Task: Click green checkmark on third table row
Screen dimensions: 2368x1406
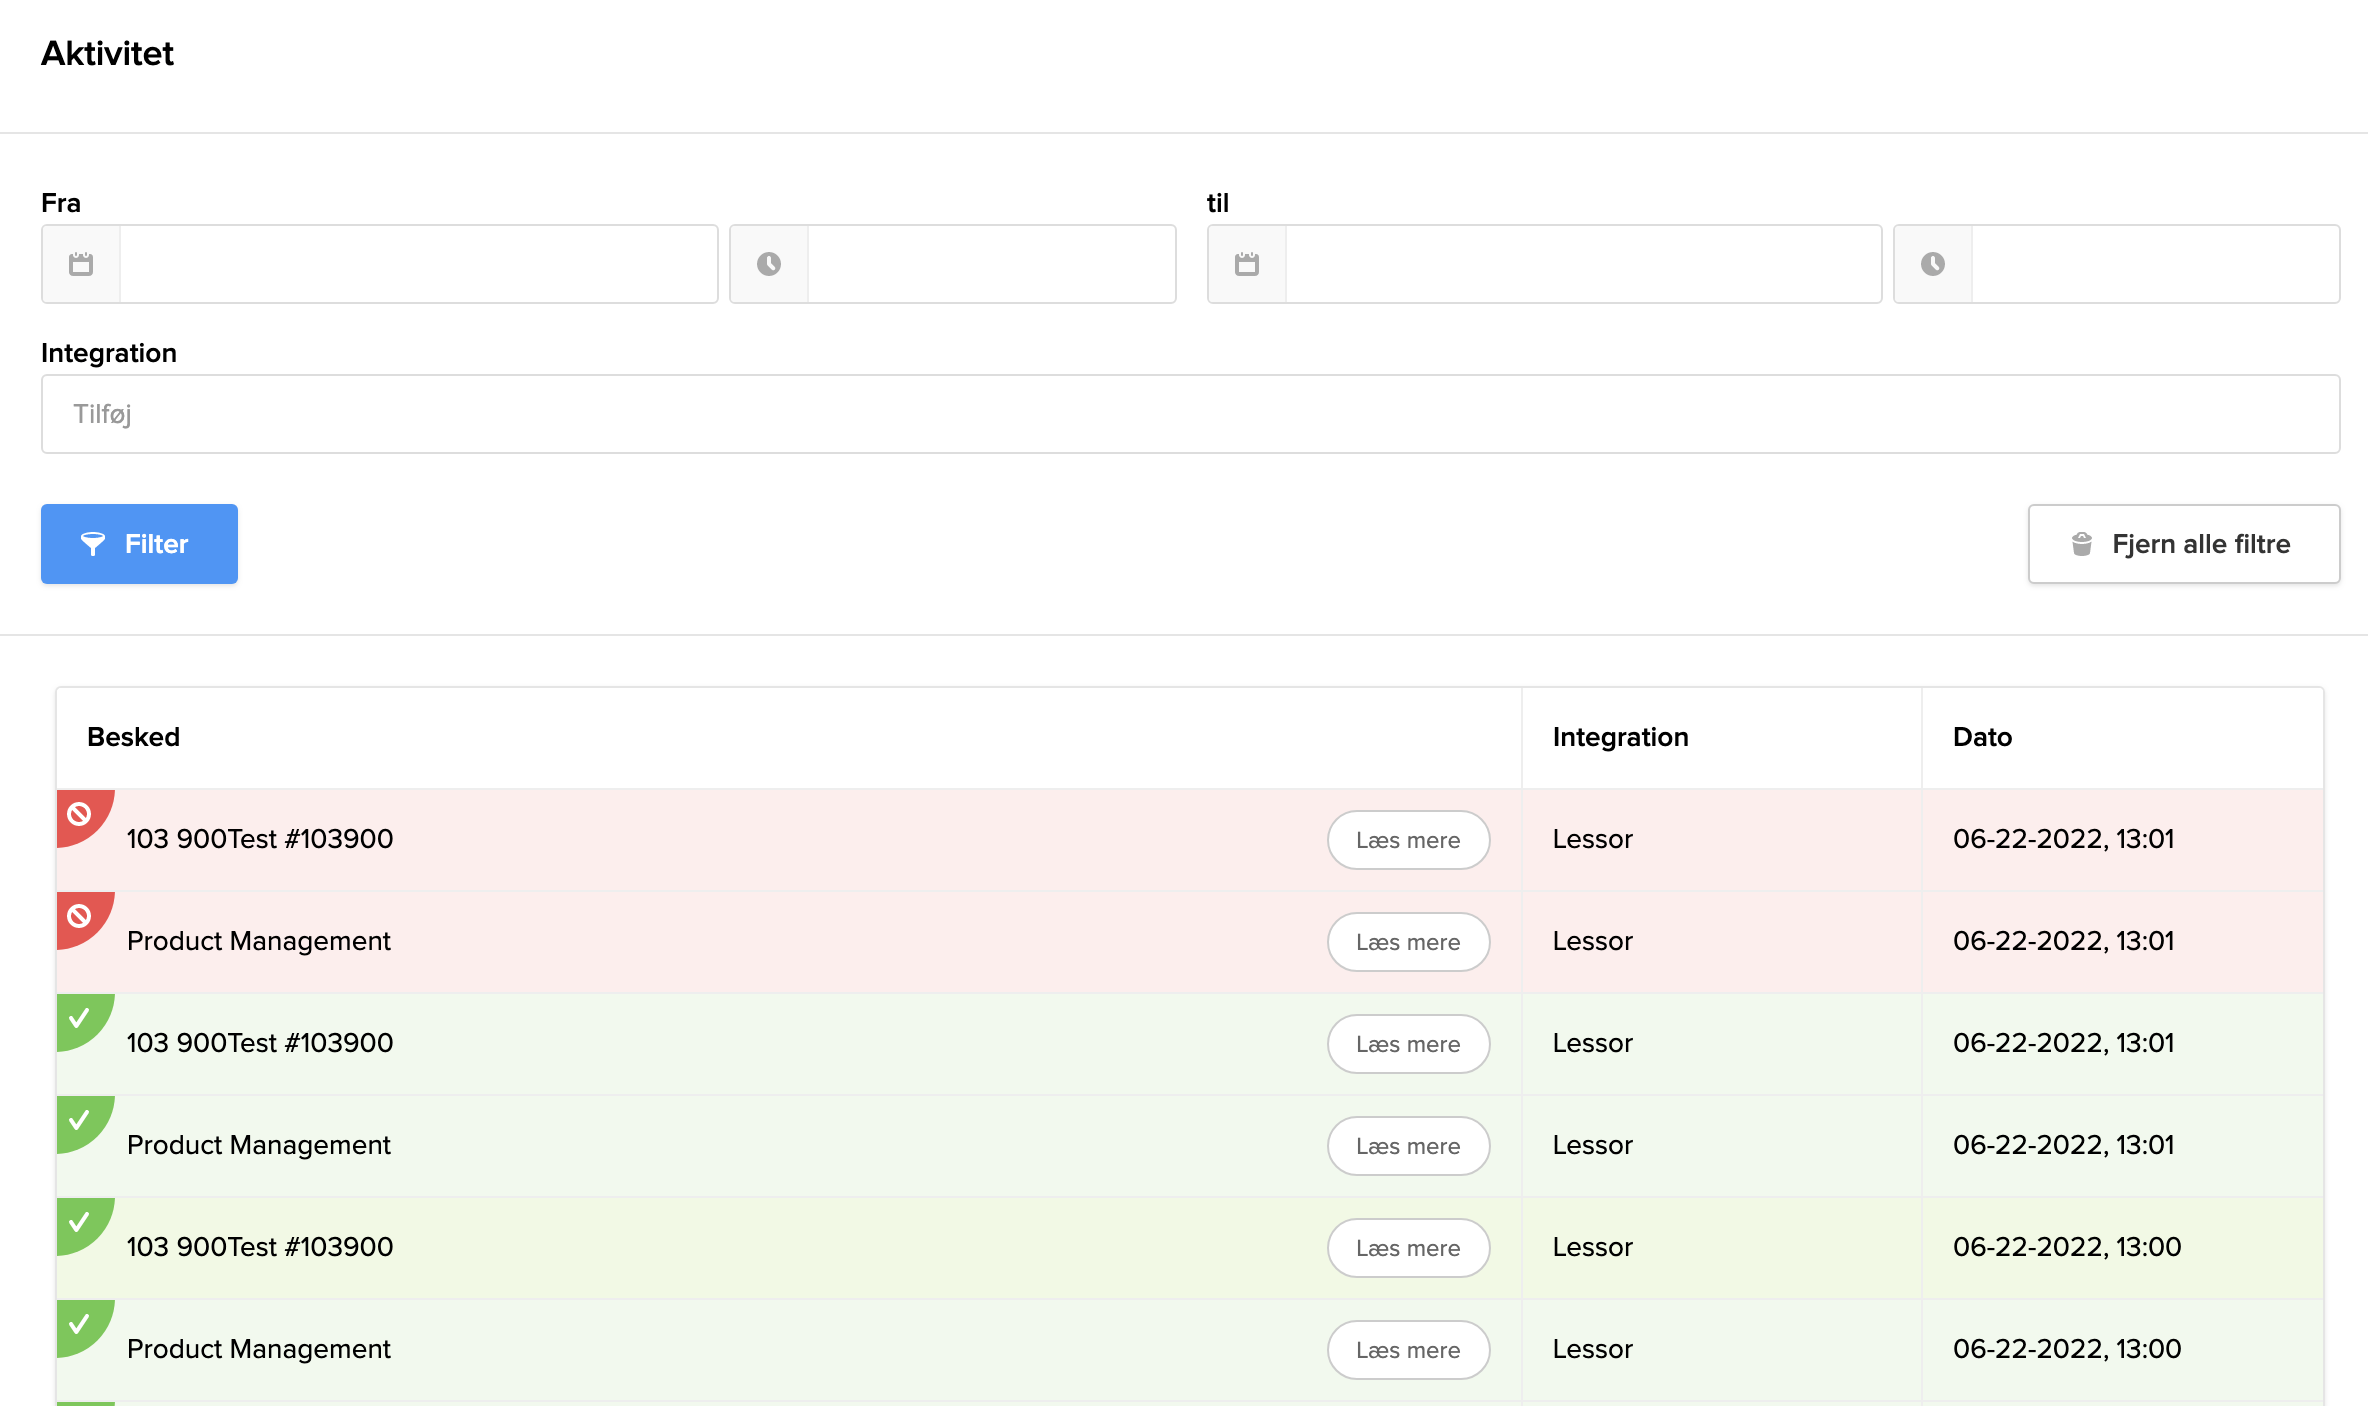Action: point(79,1018)
